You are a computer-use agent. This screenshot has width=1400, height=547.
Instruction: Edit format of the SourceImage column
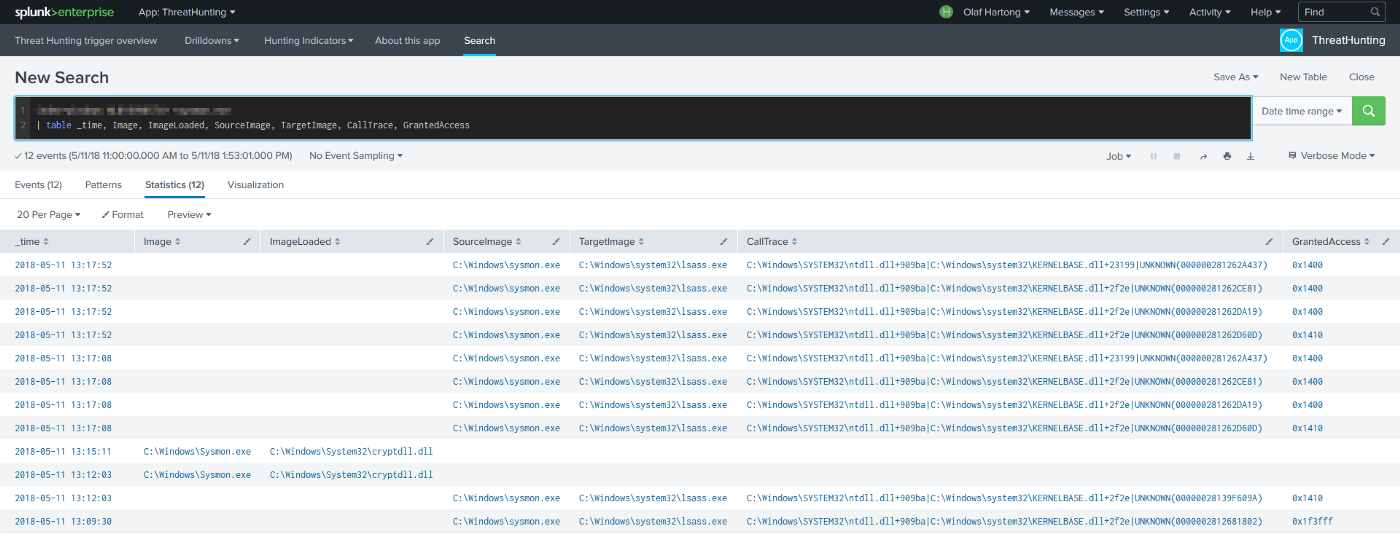point(556,242)
